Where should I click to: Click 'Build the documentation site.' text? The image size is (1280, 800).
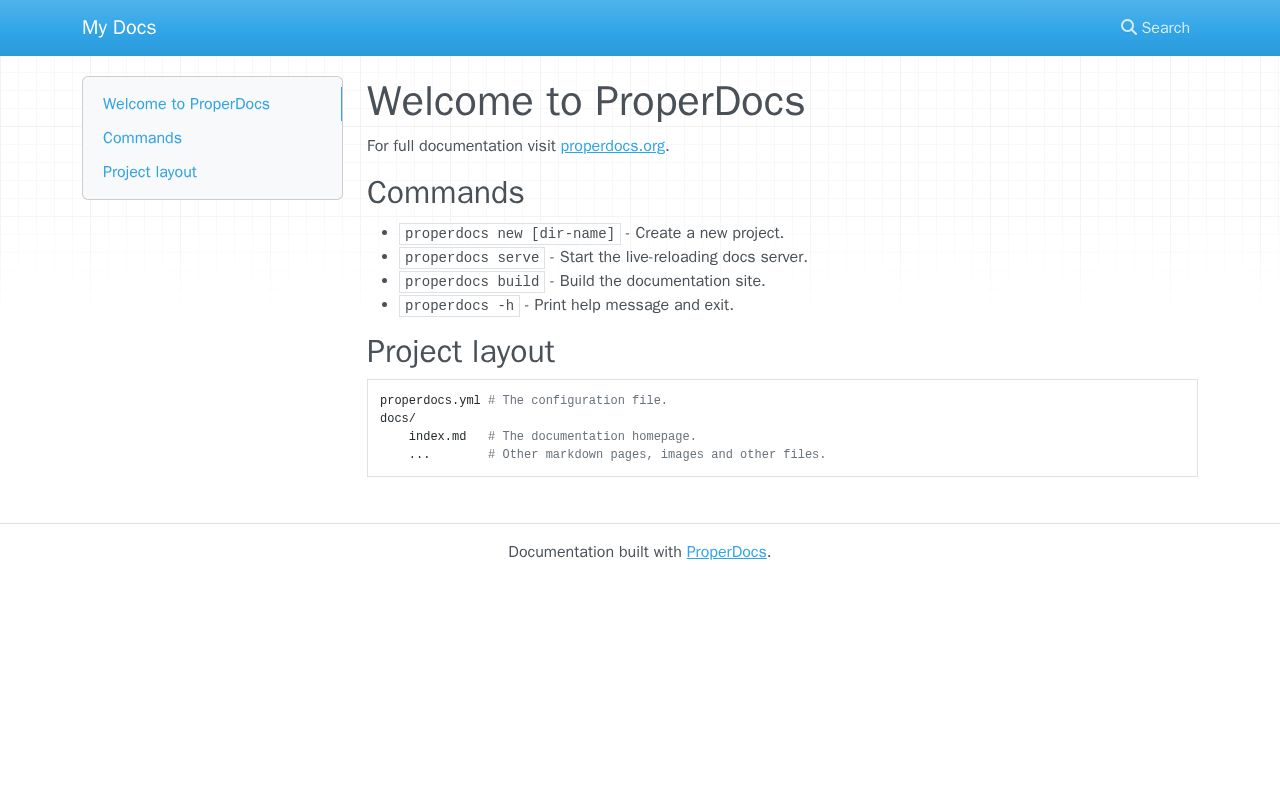point(663,281)
